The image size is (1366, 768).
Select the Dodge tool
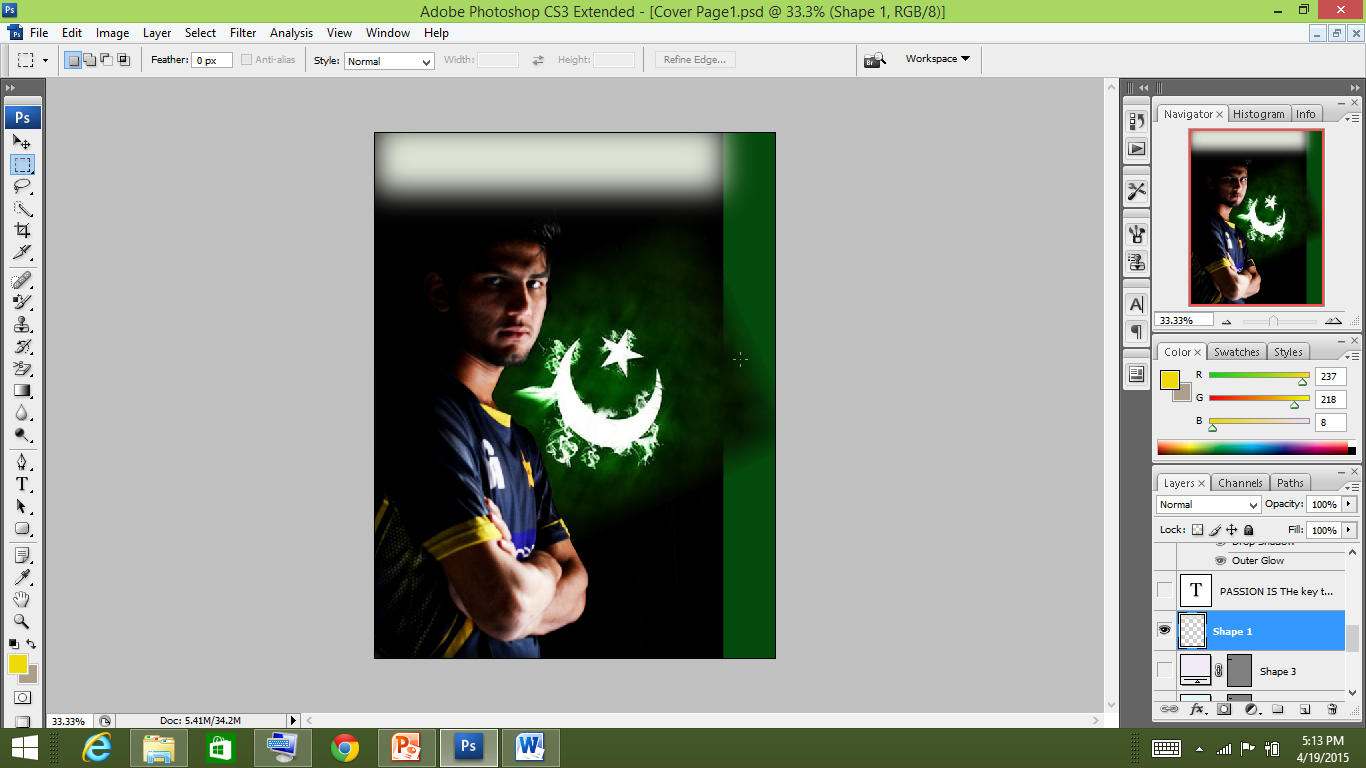click(22, 434)
